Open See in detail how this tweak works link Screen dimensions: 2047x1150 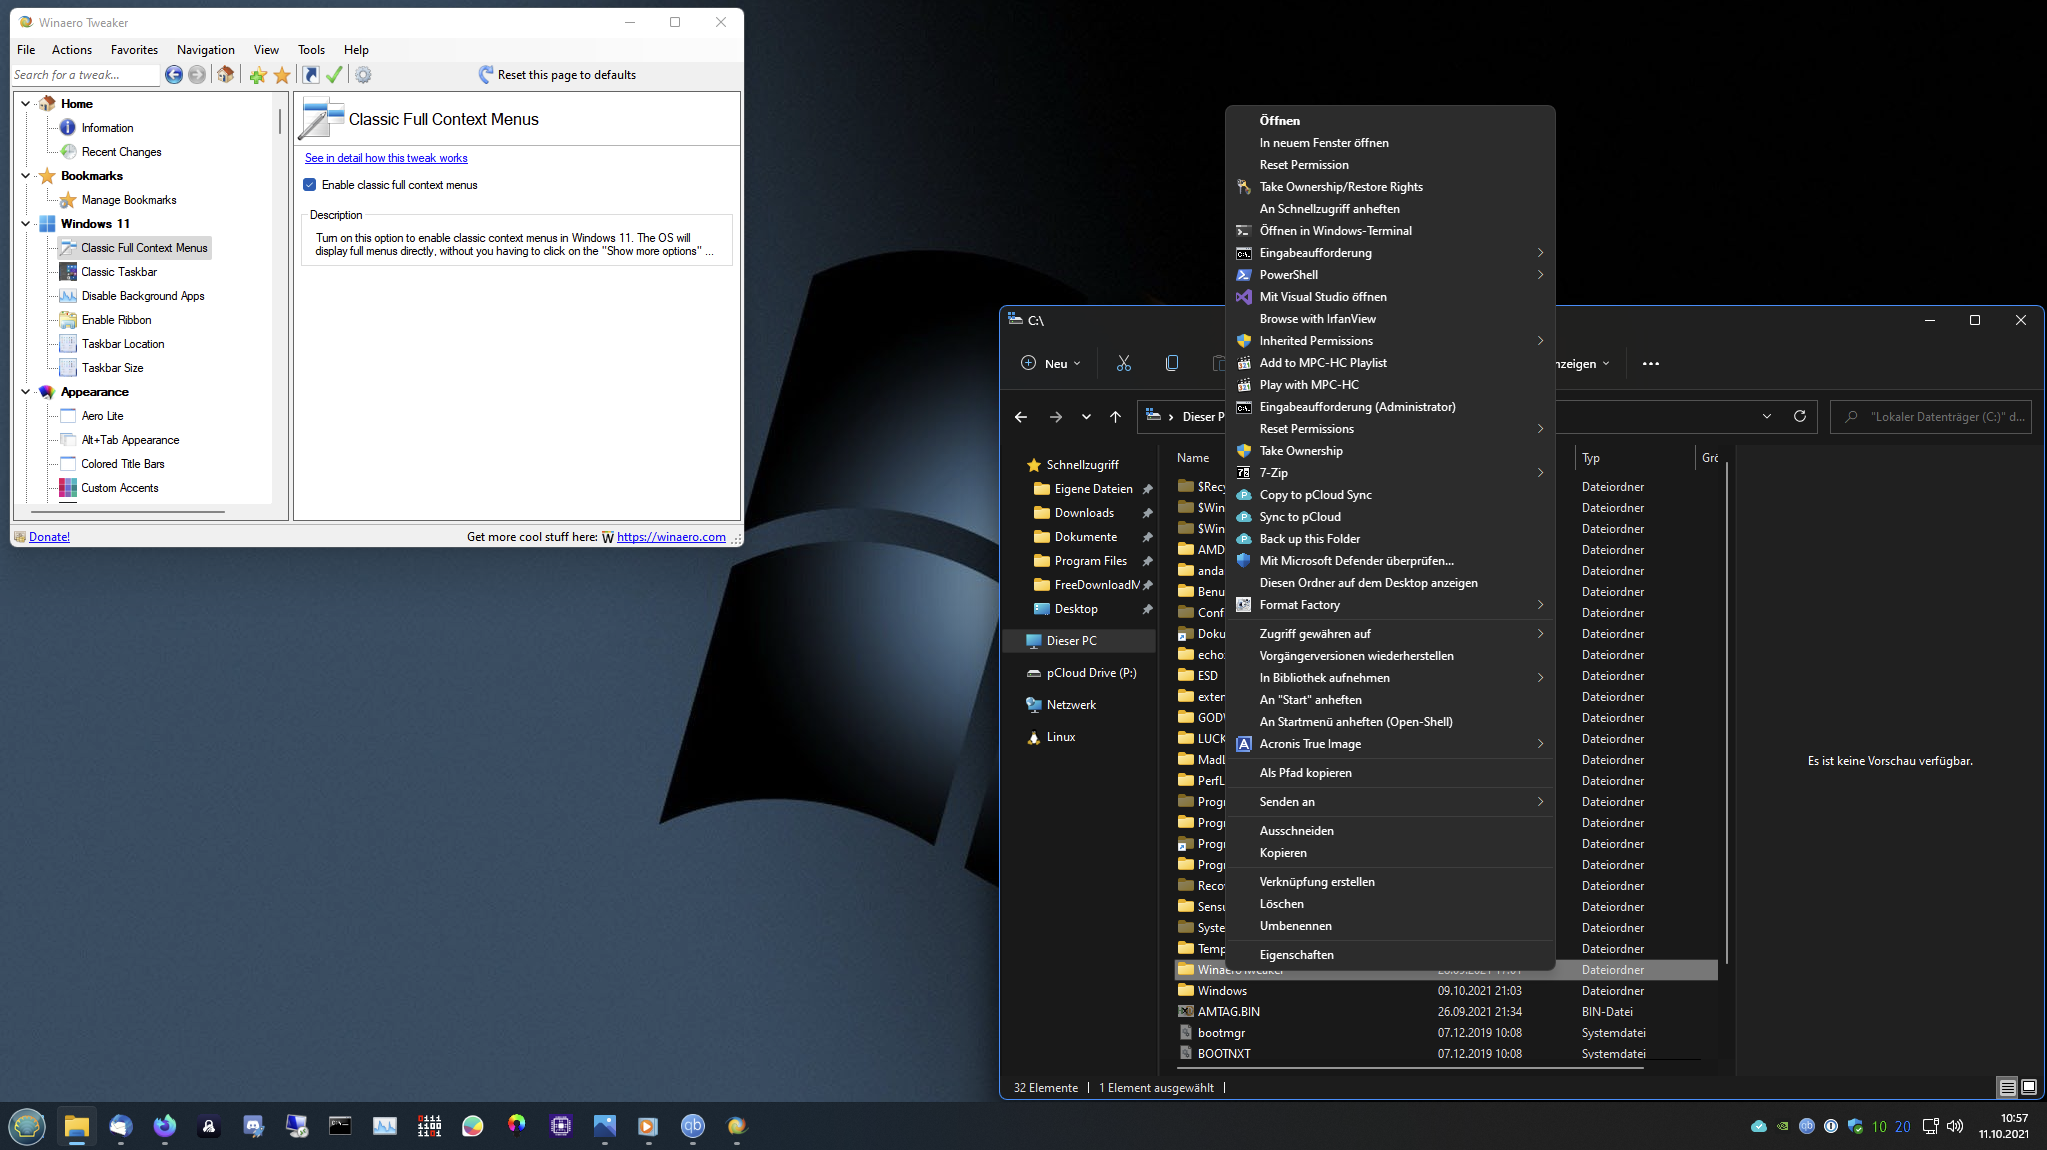coord(386,158)
